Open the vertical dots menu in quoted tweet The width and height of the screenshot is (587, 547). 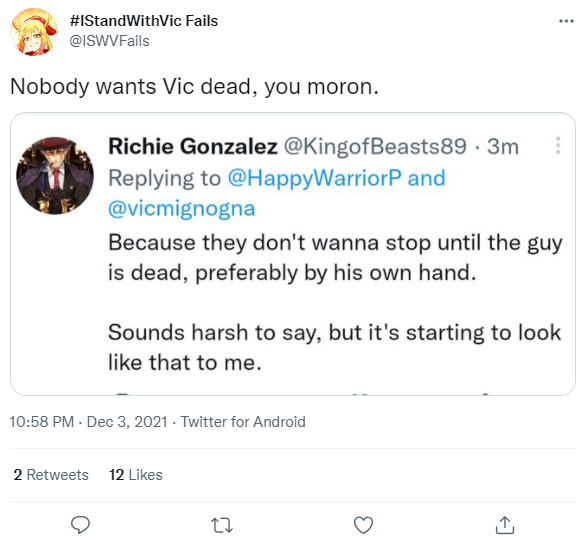558,145
